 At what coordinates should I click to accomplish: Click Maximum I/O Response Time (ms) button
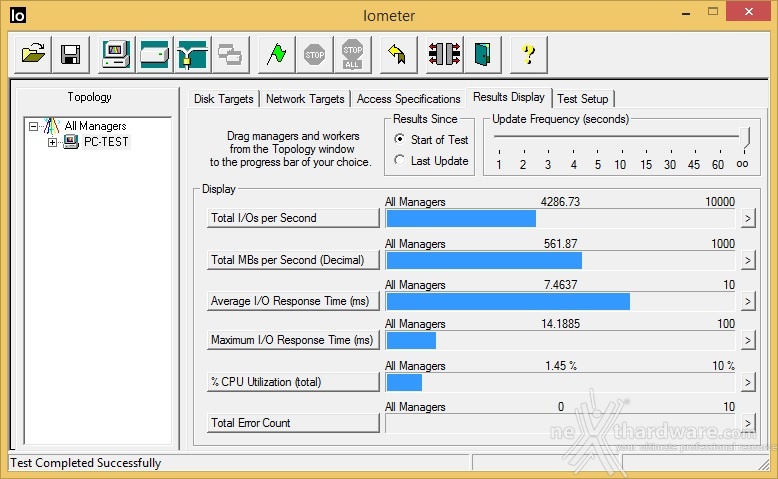[293, 340]
